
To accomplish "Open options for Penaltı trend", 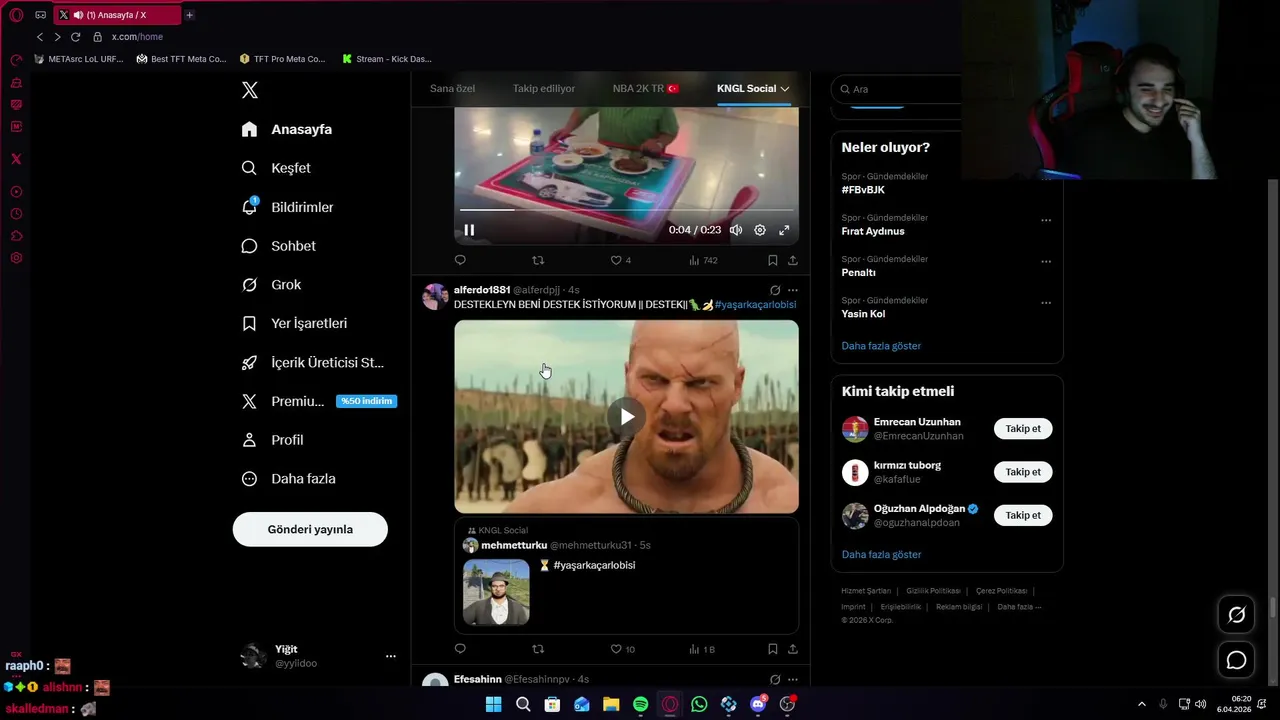I will point(1046,262).
